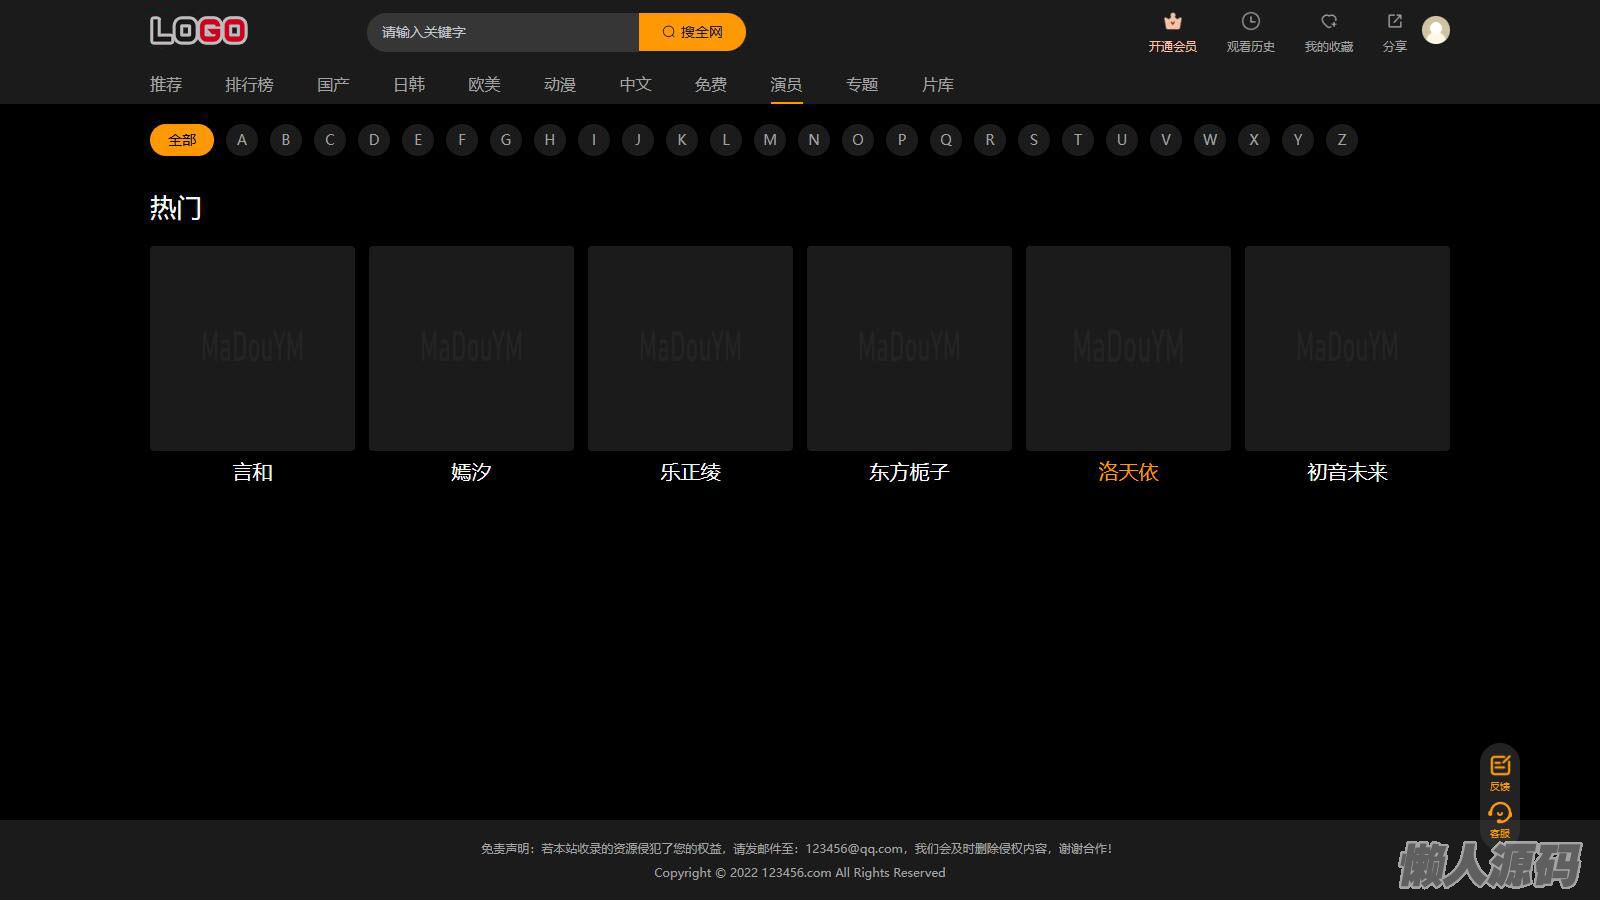Open the user avatar profile
The image size is (1600, 900).
[1436, 30]
